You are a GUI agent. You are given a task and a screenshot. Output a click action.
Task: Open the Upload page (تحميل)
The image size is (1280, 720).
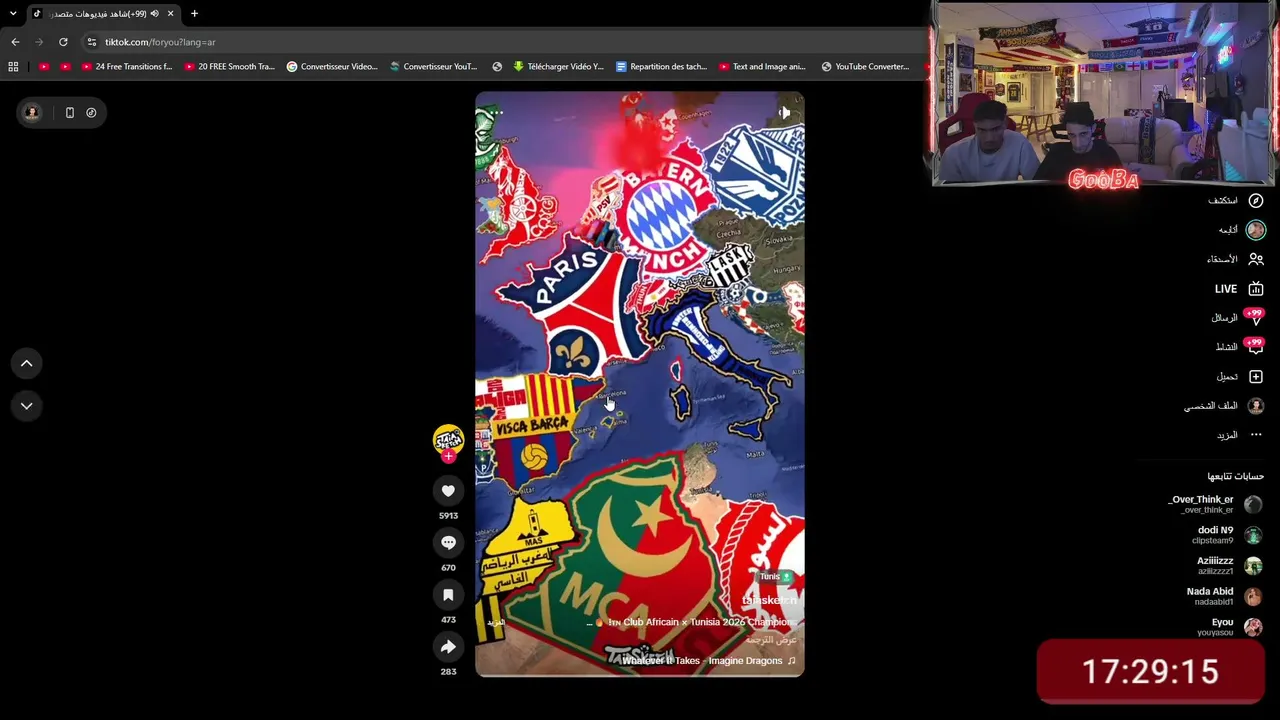tap(1240, 376)
